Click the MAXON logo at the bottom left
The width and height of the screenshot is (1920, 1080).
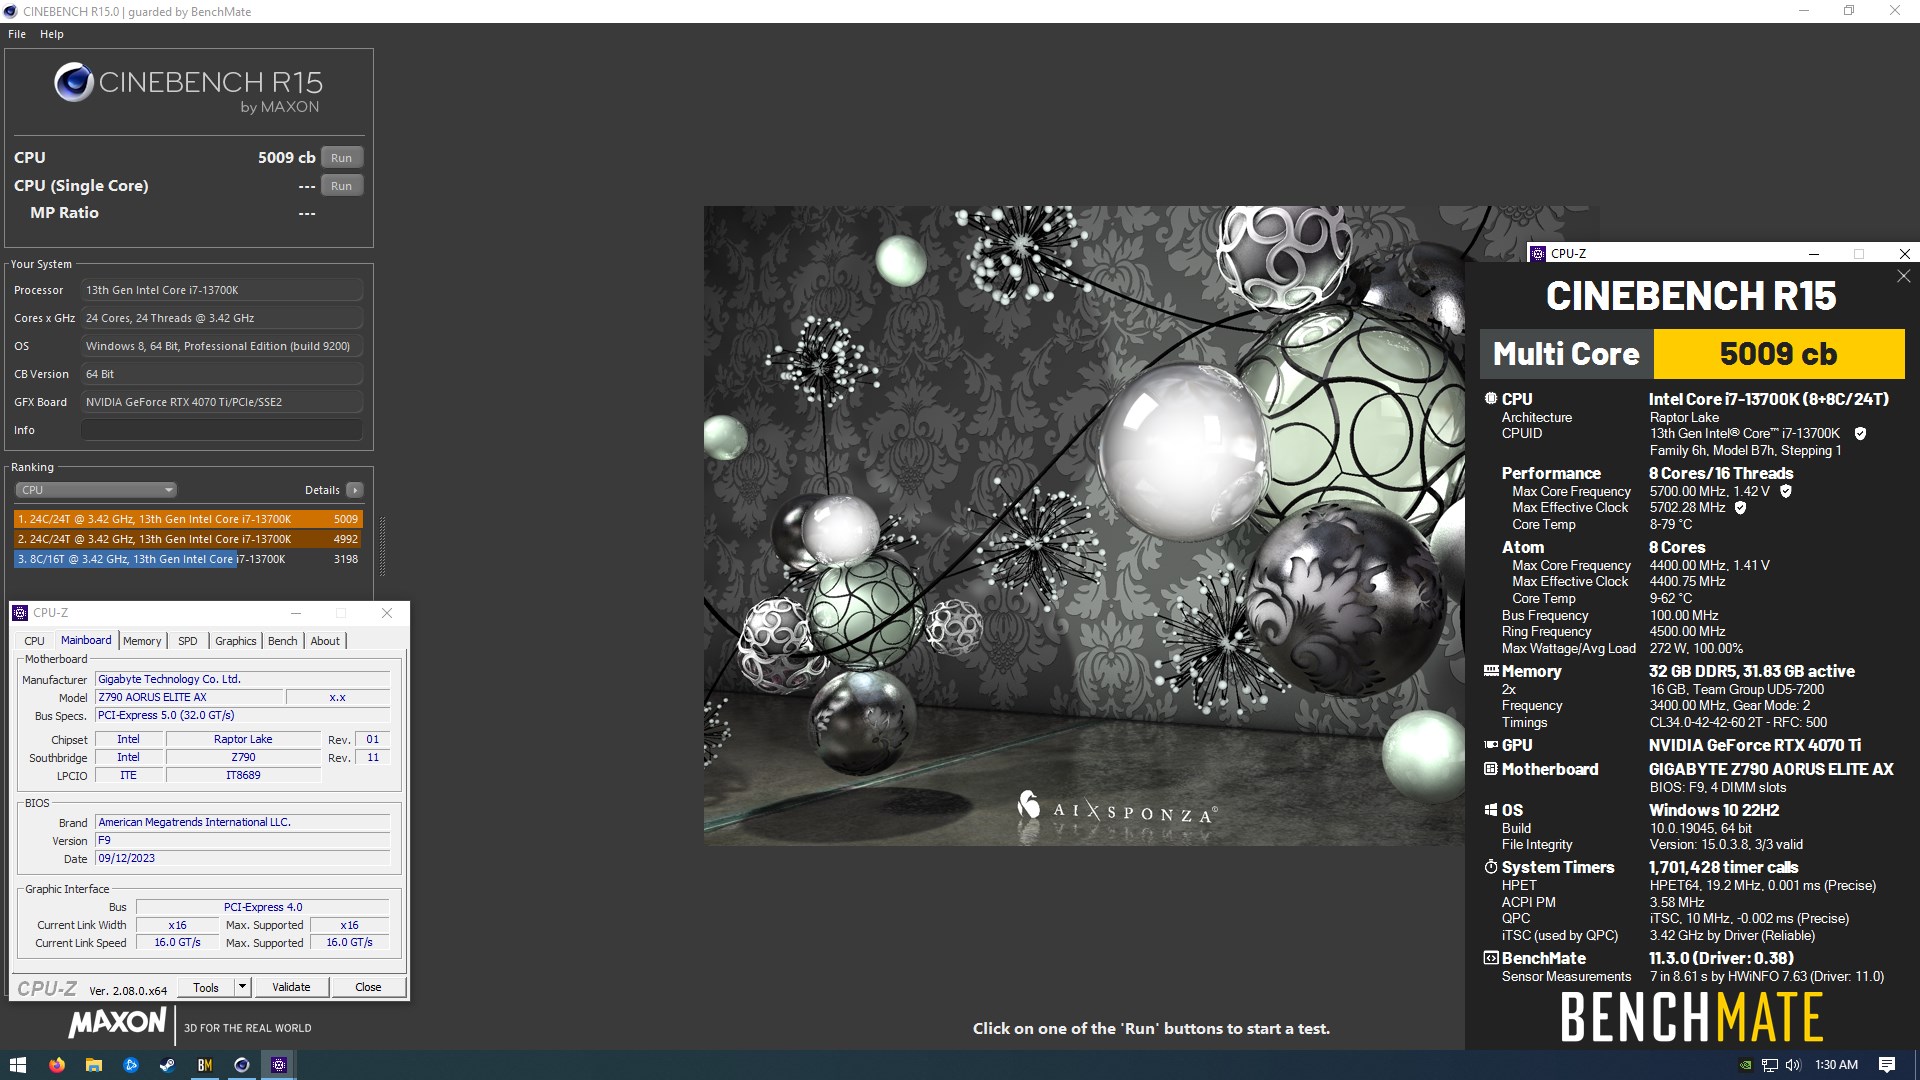point(117,1023)
